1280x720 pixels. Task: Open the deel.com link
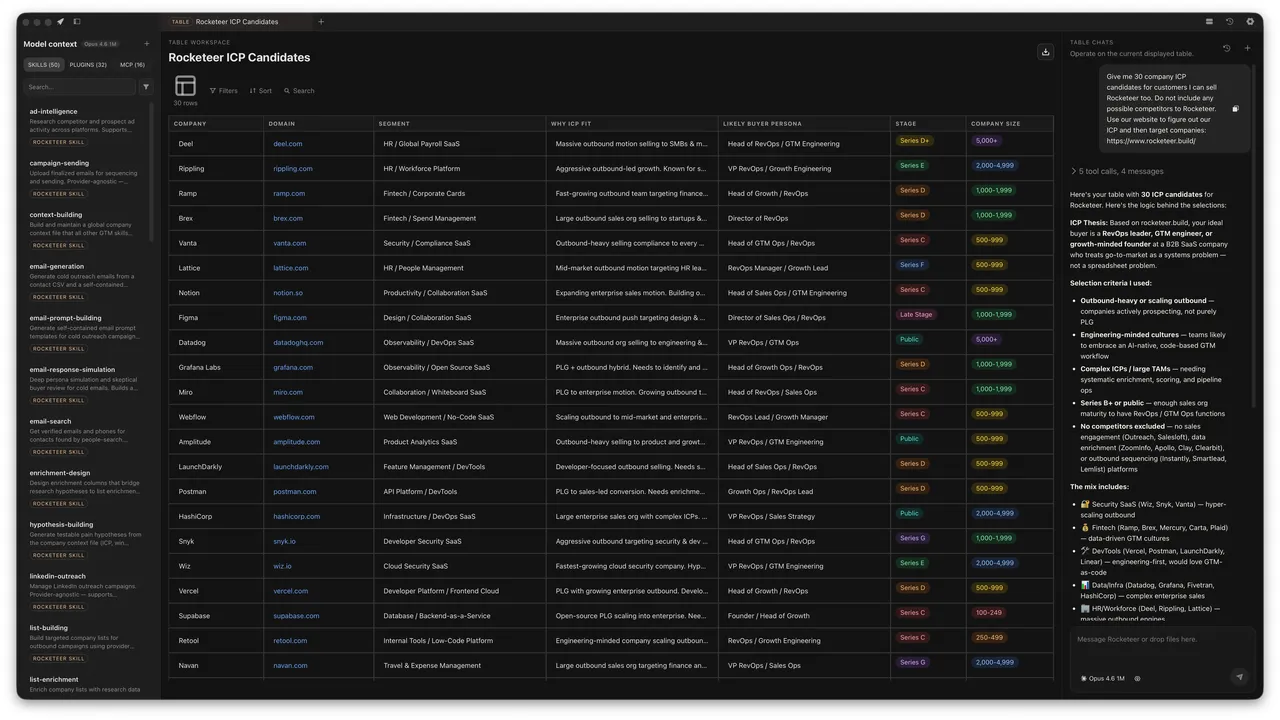pyautogui.click(x=288, y=144)
